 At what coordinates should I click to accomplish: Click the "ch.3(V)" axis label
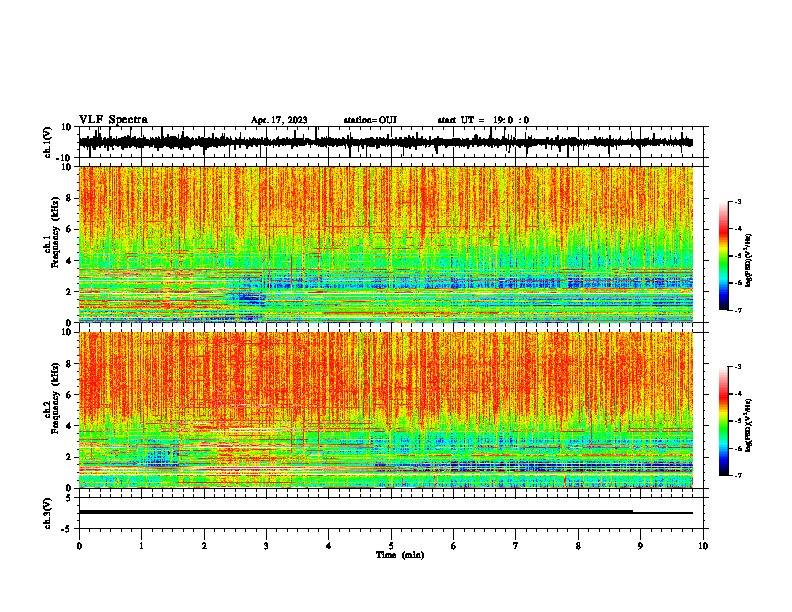tap(48, 513)
